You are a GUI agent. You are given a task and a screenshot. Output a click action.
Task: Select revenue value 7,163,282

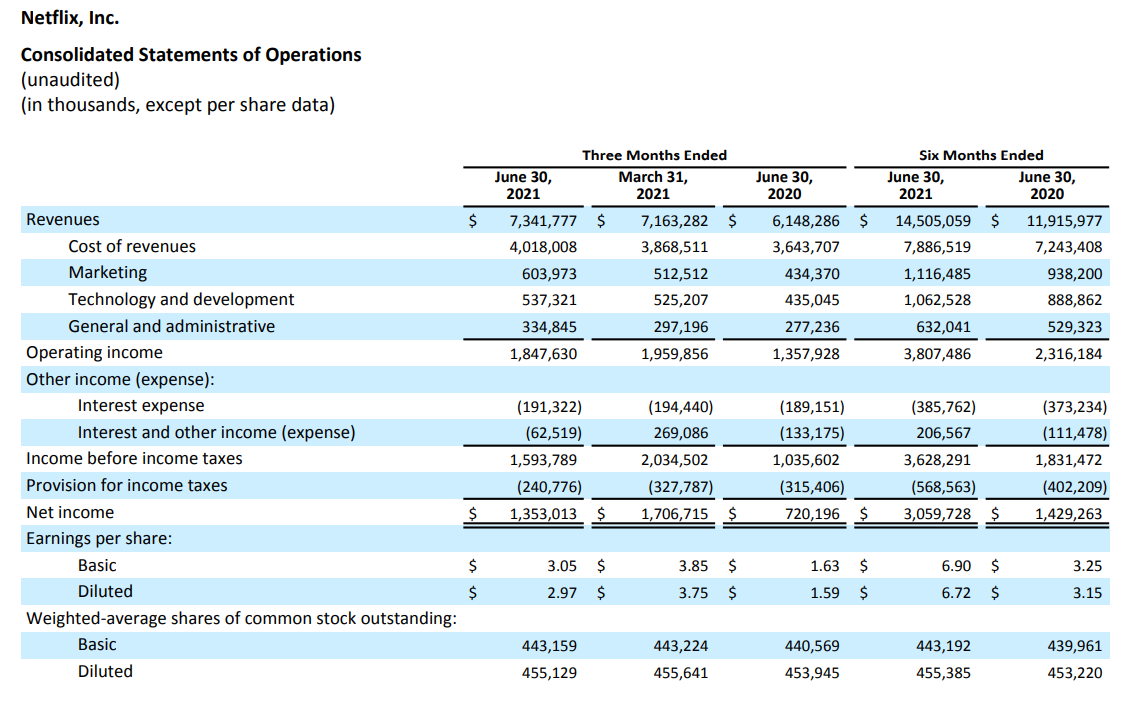coord(675,221)
